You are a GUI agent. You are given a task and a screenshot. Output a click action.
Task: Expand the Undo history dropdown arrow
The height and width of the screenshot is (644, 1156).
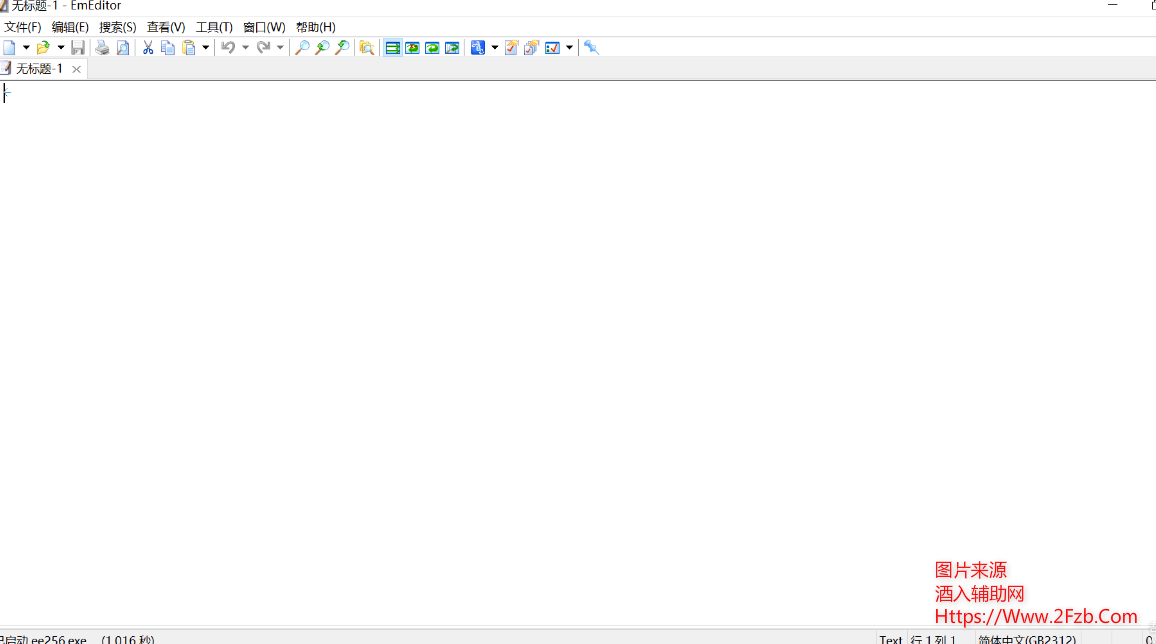245,48
